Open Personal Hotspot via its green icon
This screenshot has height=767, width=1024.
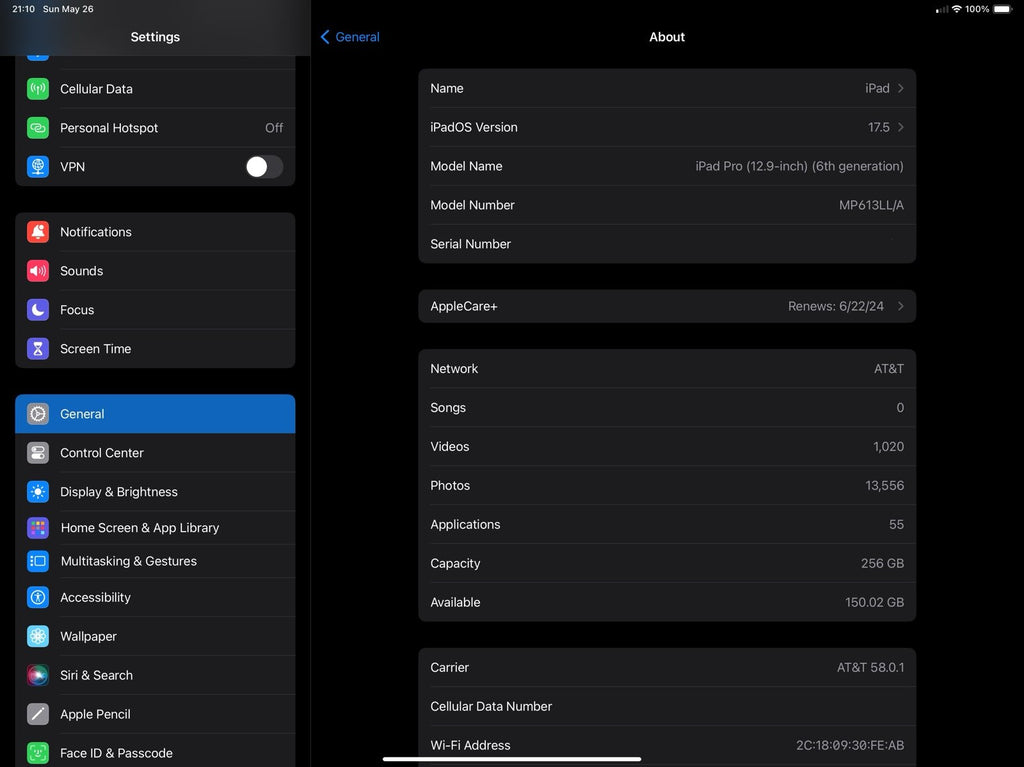pos(38,128)
